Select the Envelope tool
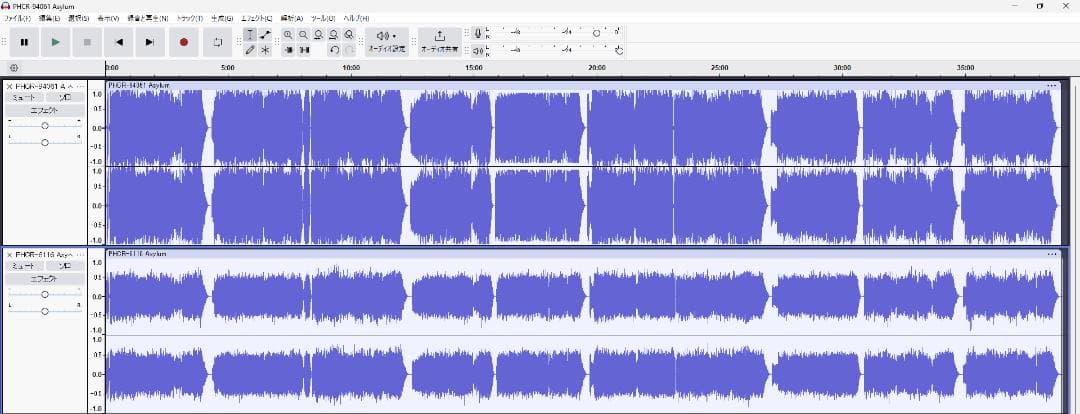 (265, 34)
